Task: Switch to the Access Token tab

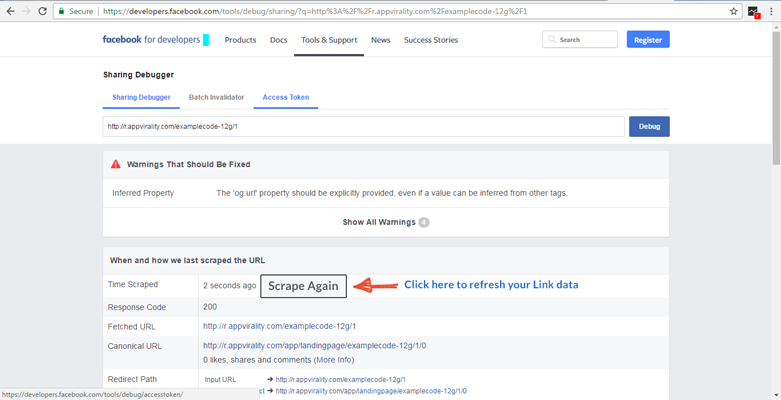Action: (286, 98)
